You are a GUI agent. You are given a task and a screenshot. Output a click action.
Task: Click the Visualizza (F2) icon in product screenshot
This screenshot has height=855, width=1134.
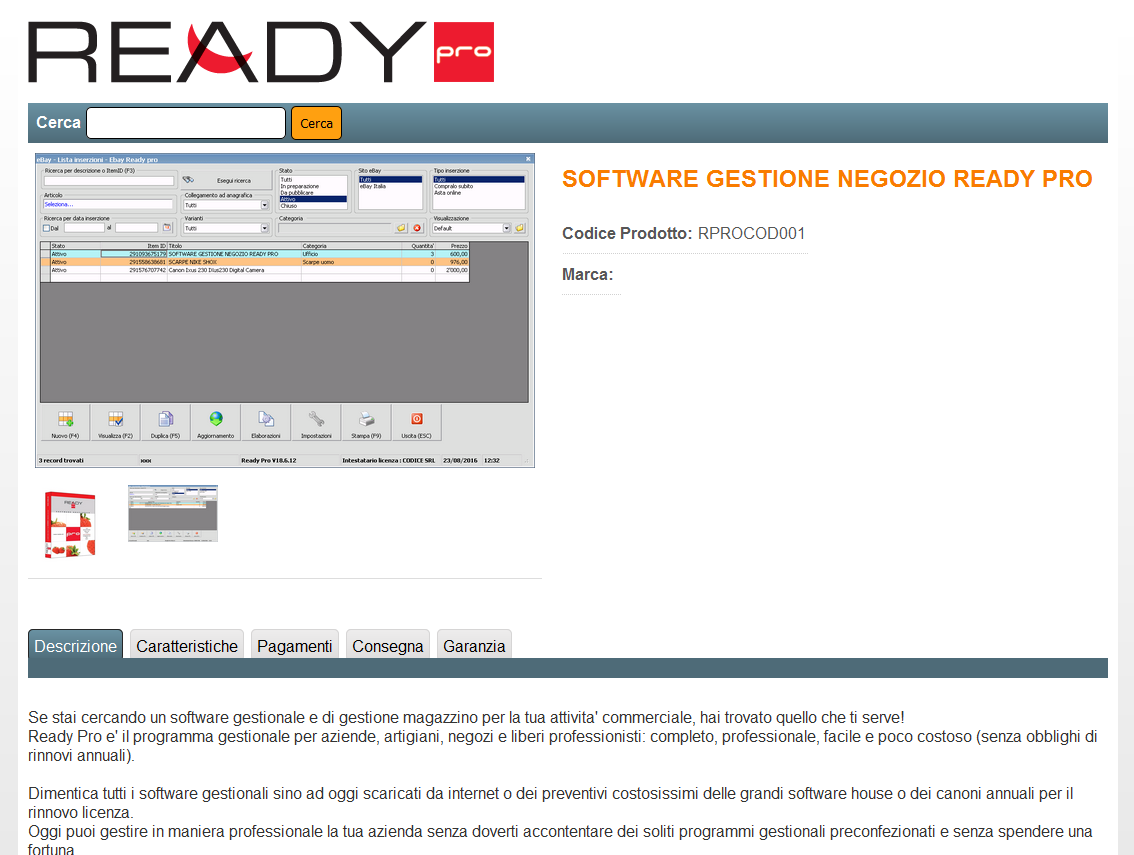pos(116,419)
